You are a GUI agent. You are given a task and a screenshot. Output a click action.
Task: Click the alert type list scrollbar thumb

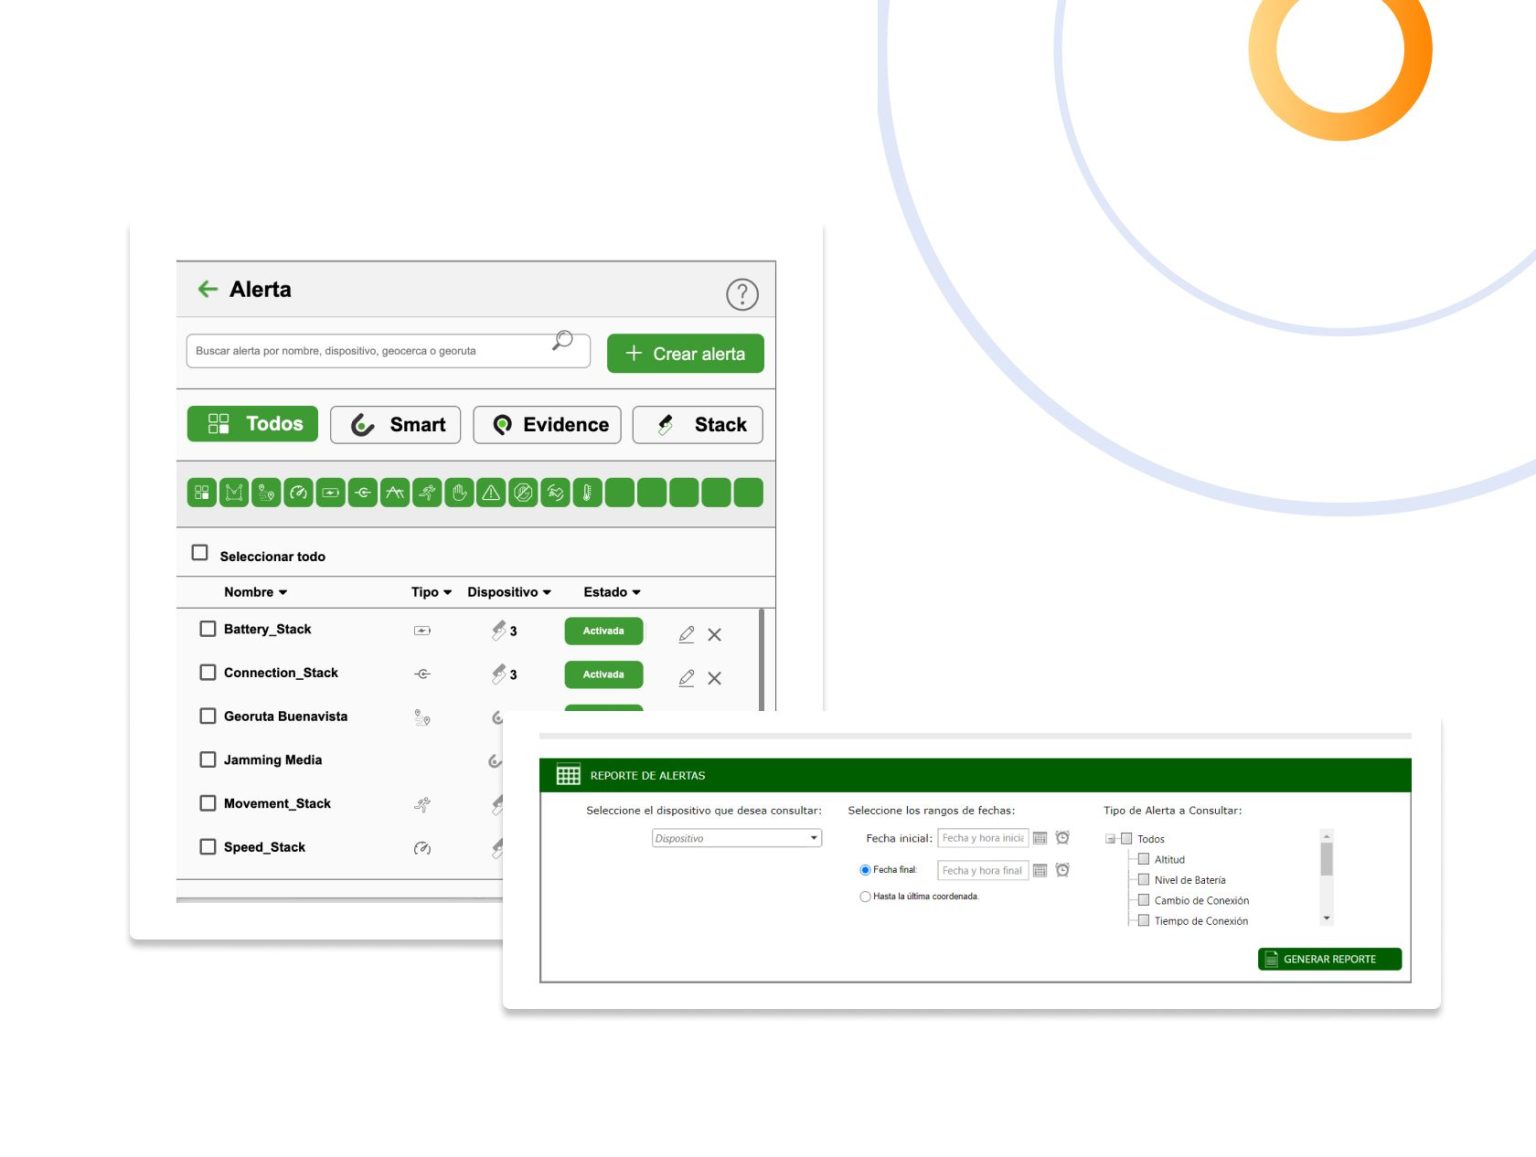pos(1327,859)
